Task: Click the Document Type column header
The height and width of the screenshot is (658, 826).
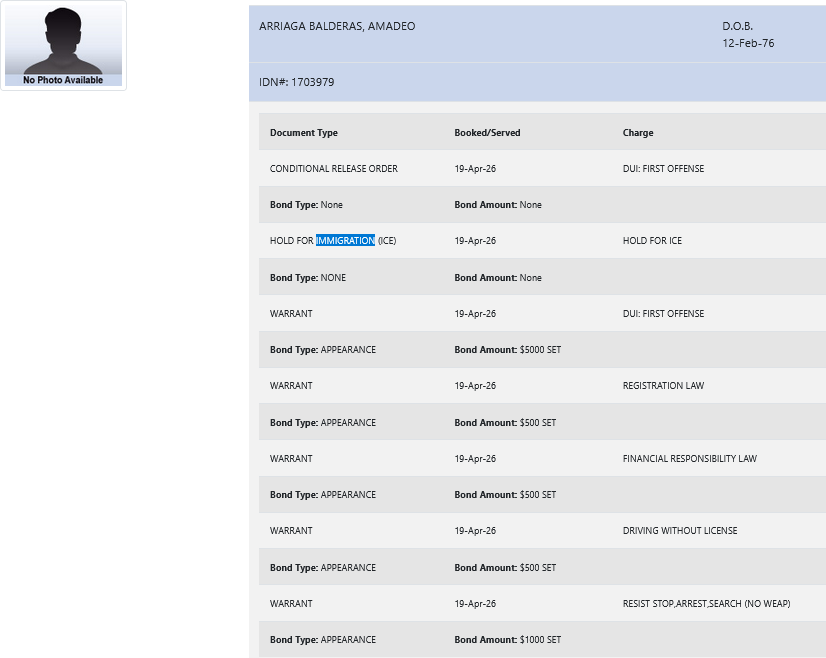Action: (x=304, y=133)
